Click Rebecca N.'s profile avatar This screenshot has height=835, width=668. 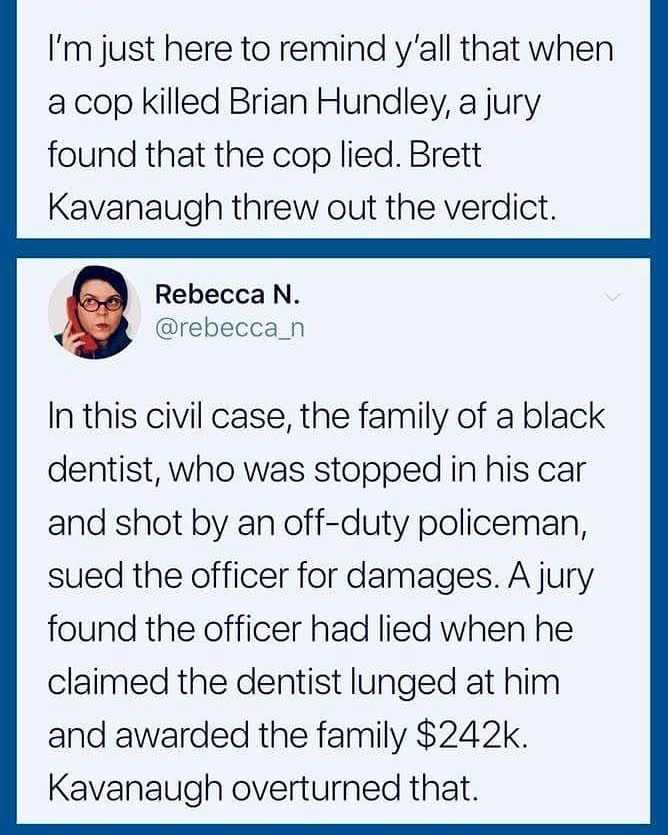[94, 311]
